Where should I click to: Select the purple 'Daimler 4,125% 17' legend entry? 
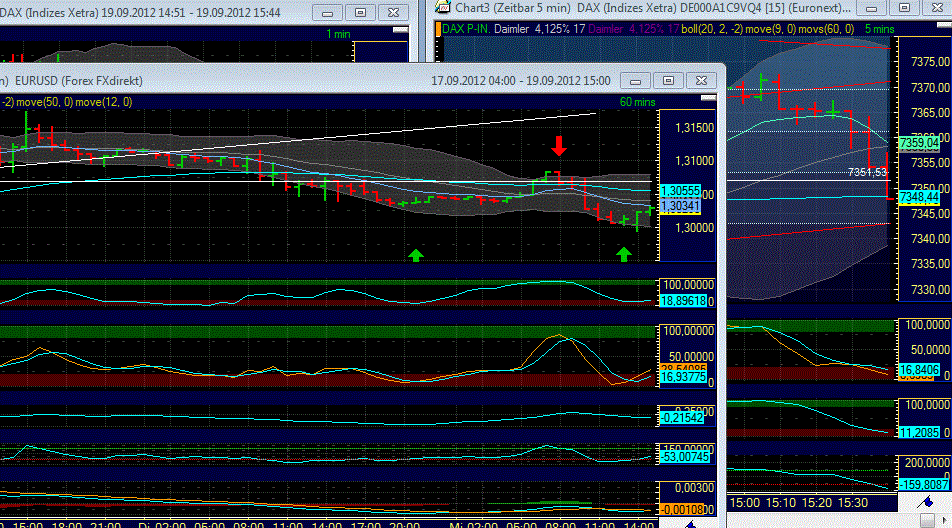634,29
